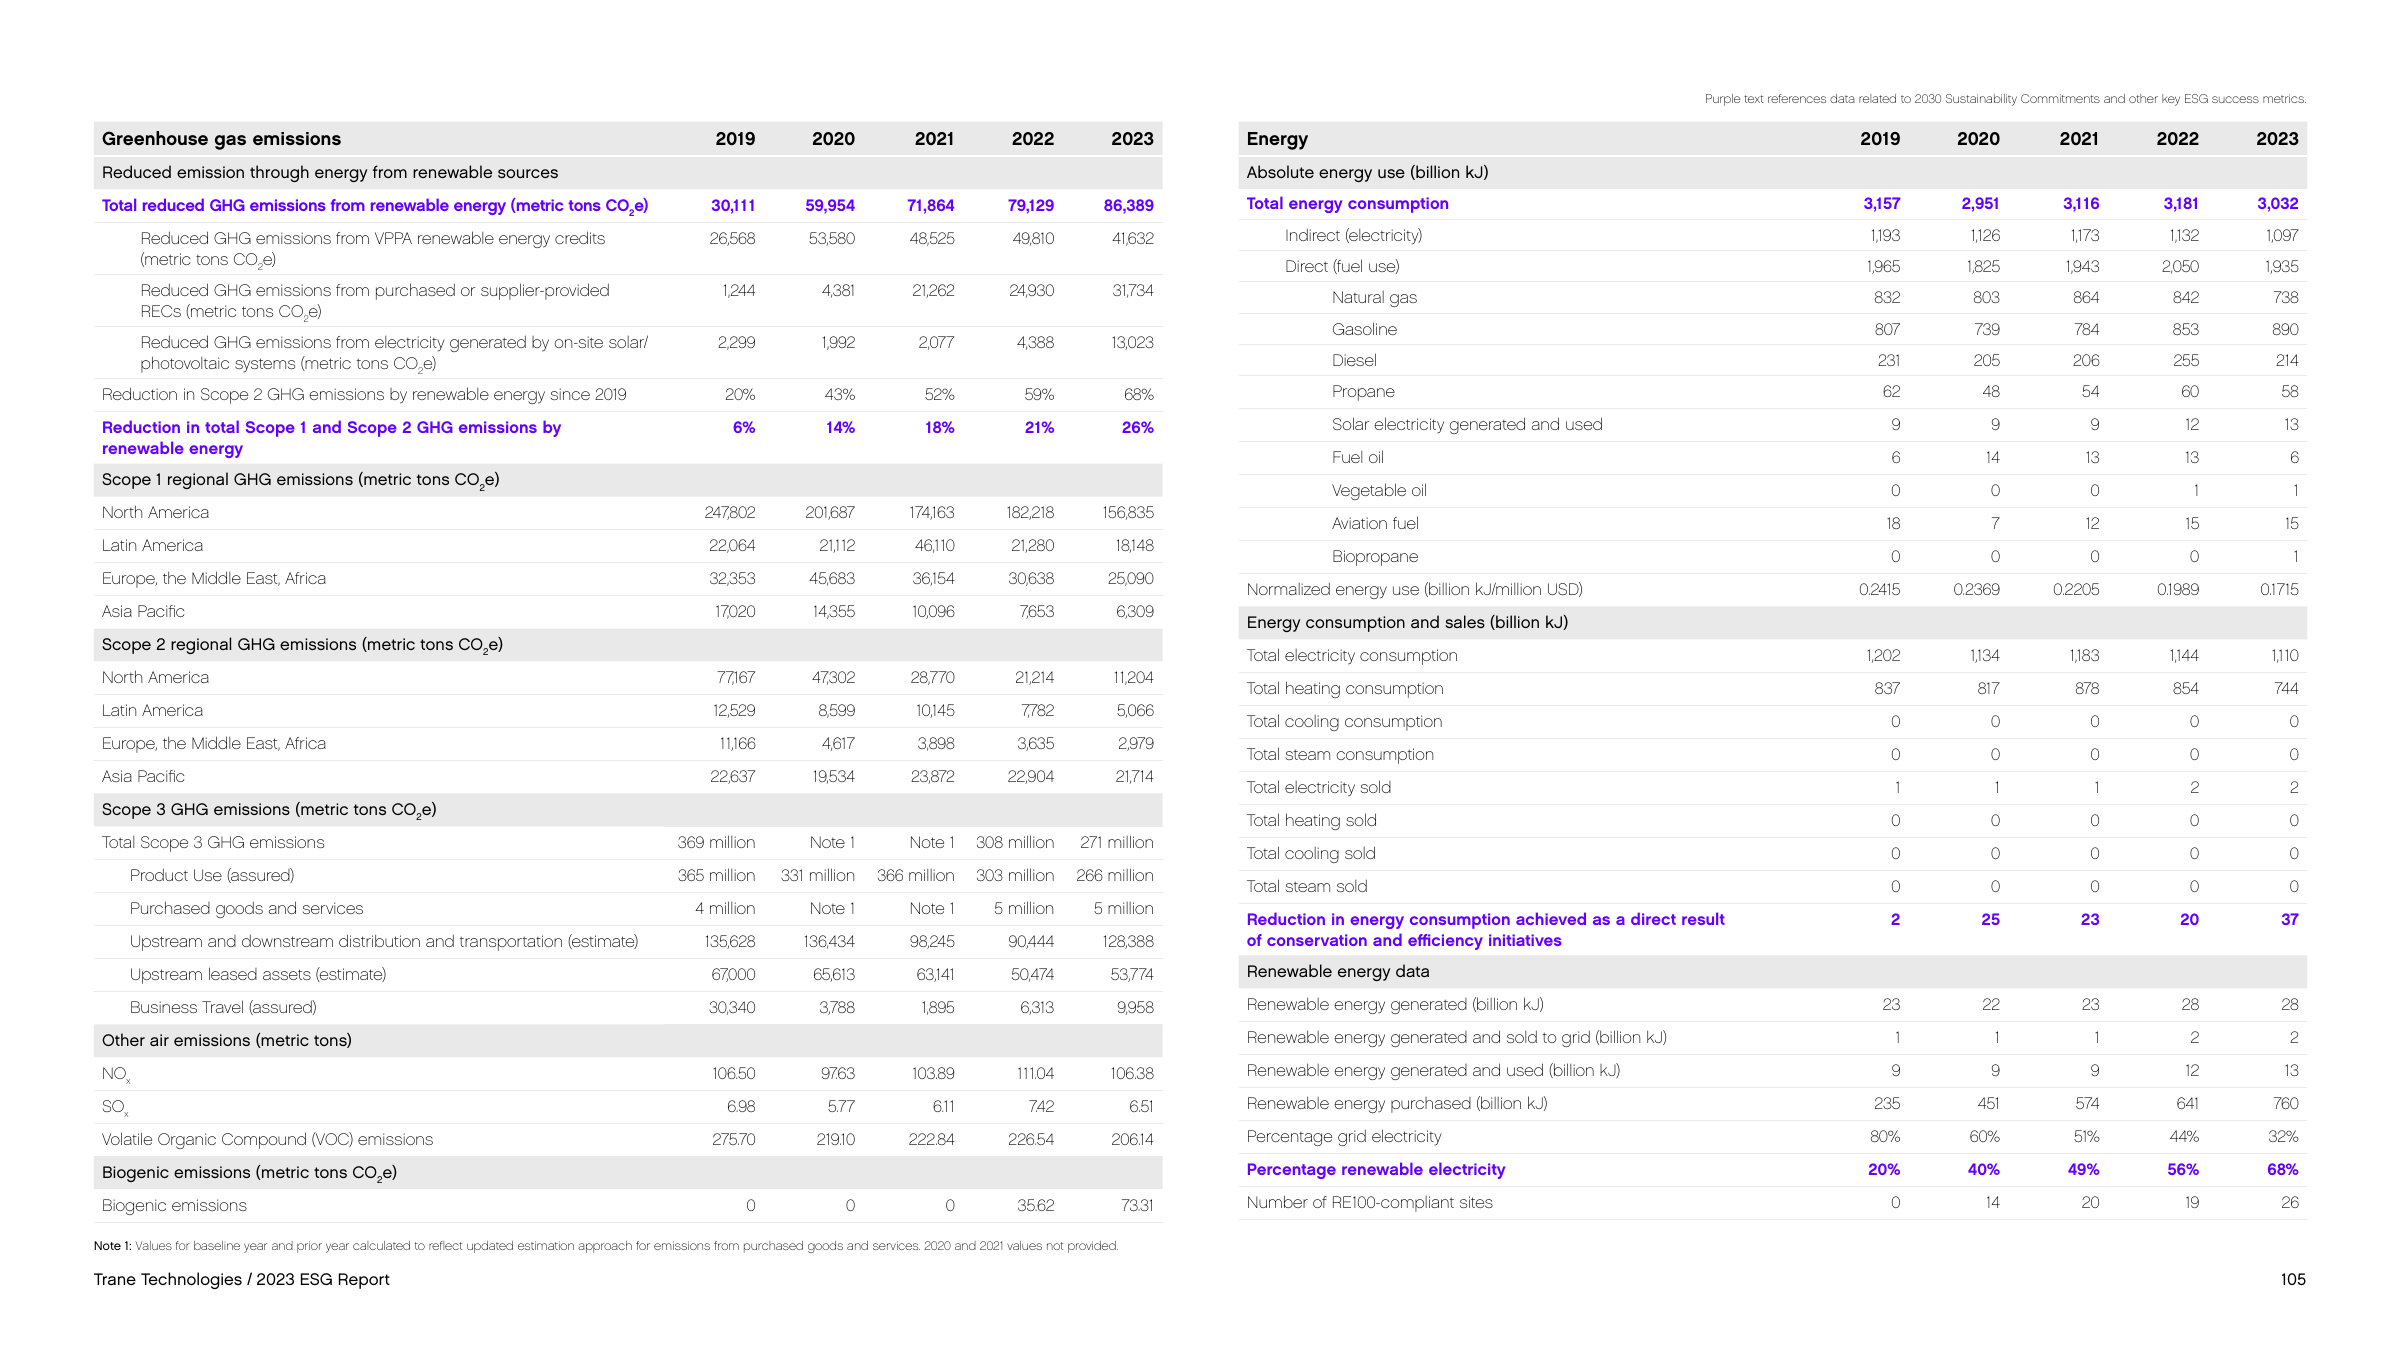The width and height of the screenshot is (2400, 1350).
Task: Click the purple 26% value
Action: pos(1137,427)
